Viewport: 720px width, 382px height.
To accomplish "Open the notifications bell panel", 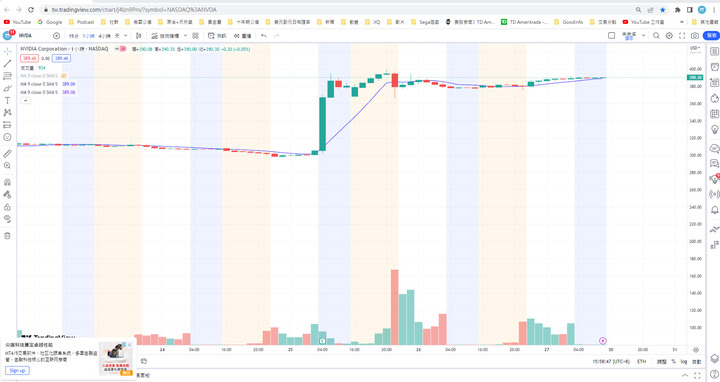I will click(x=714, y=210).
